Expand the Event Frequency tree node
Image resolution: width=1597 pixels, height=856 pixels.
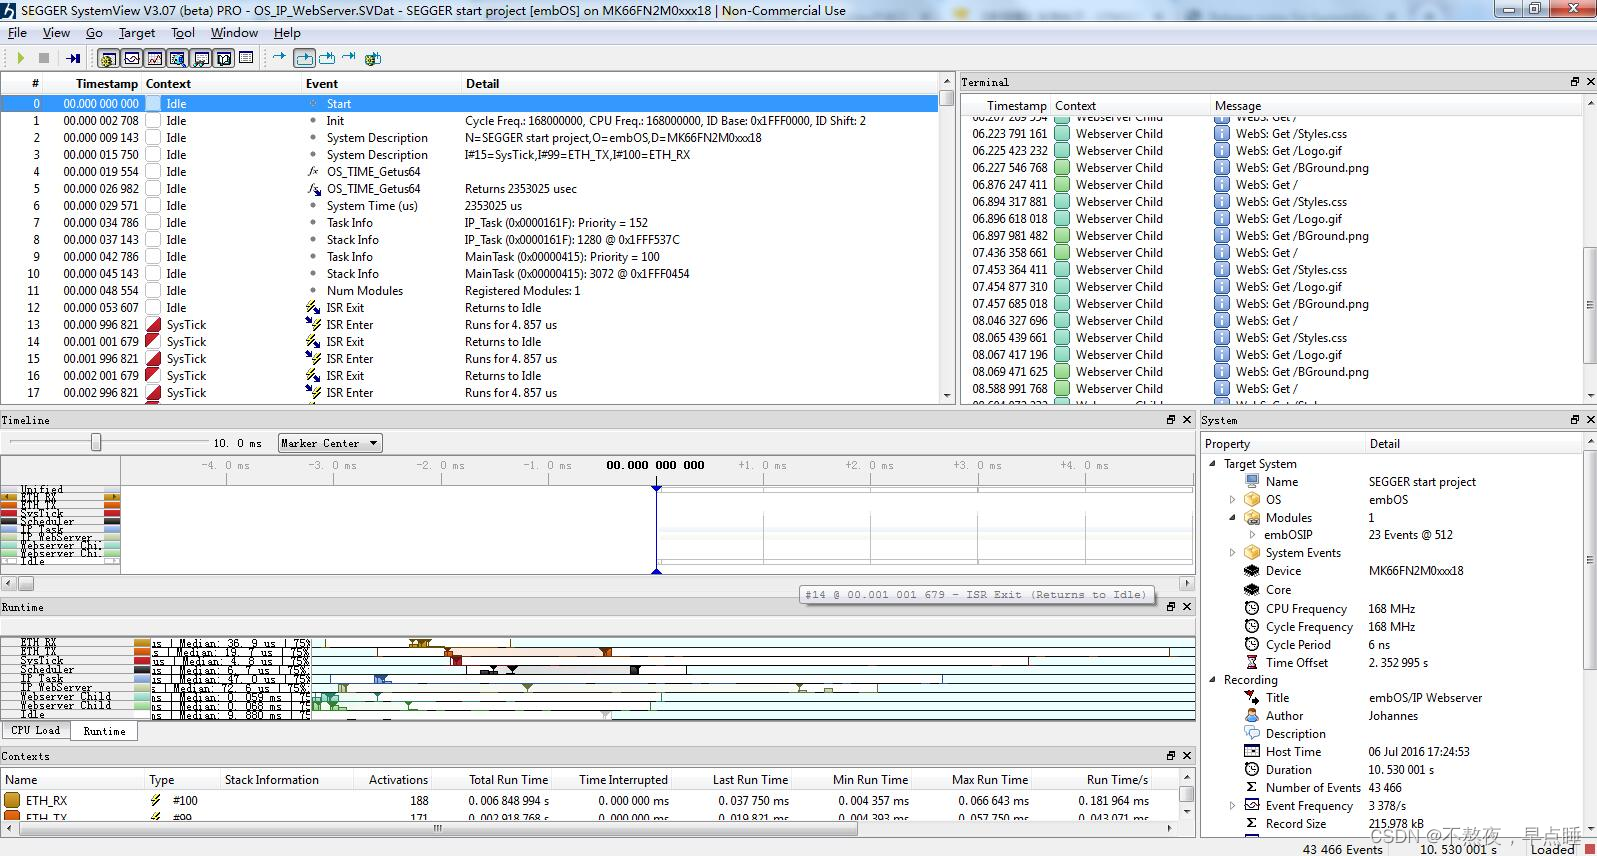pyautogui.click(x=1232, y=806)
